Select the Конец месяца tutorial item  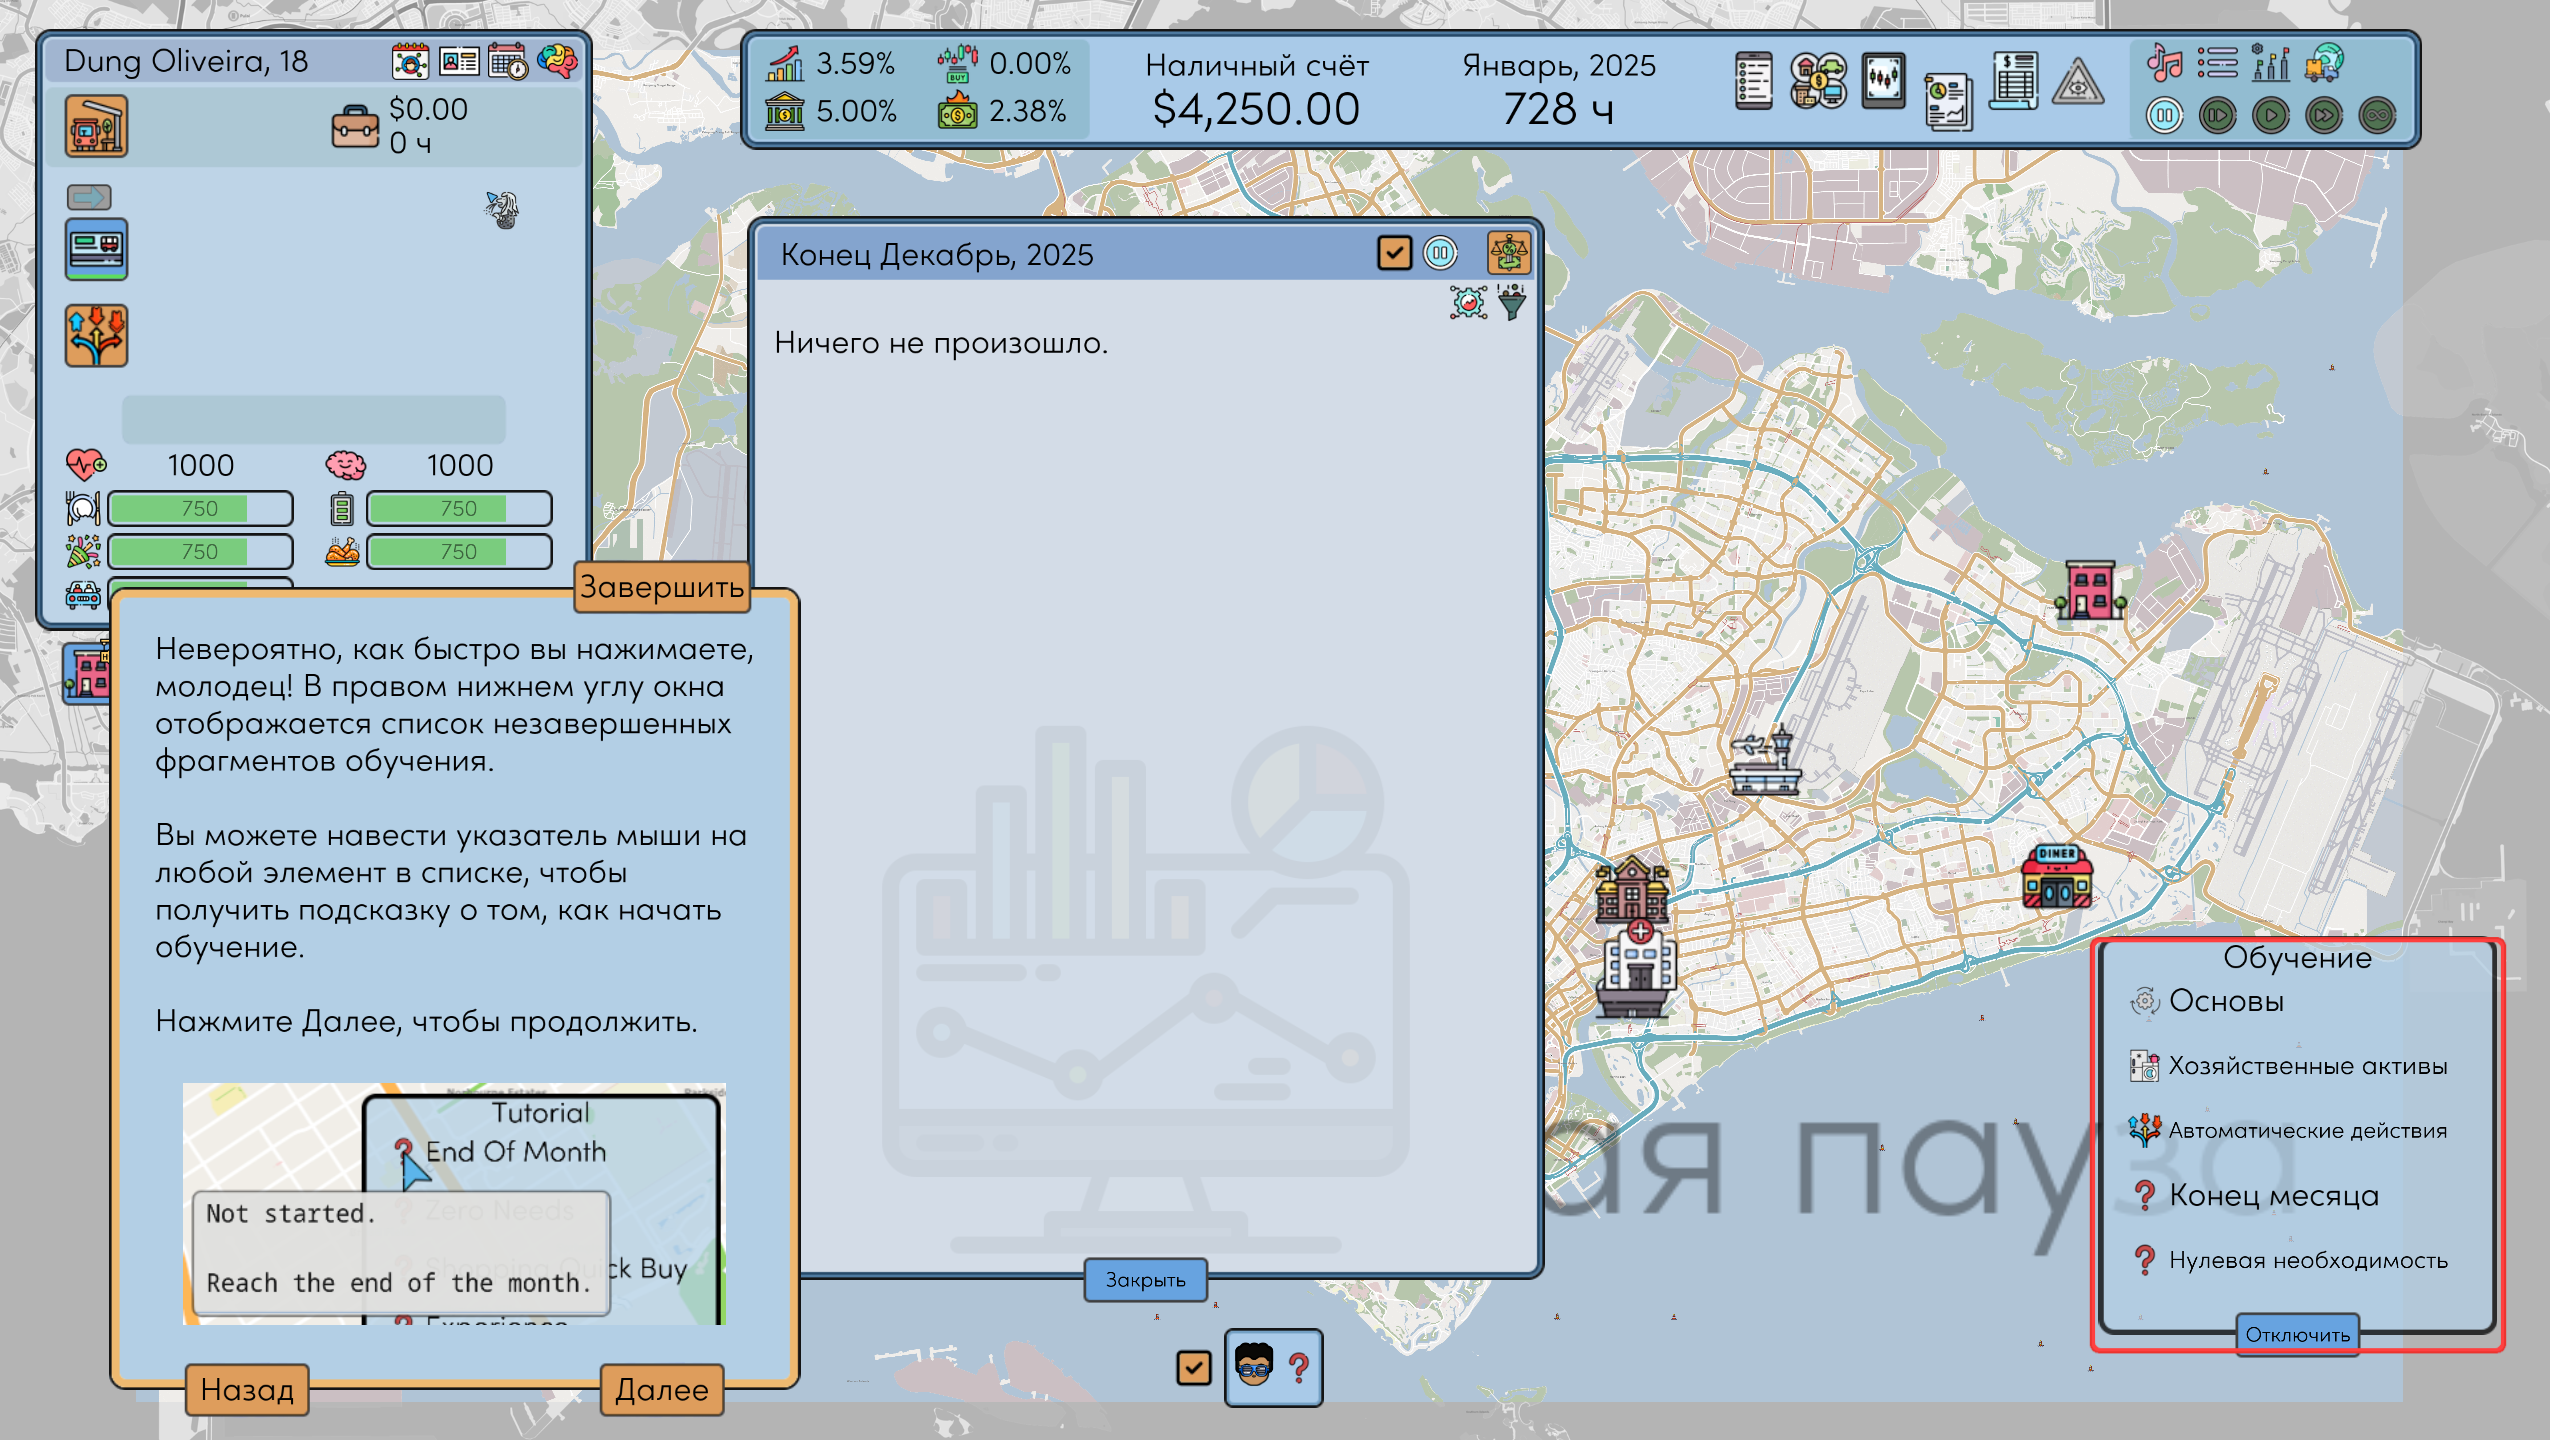2254,1196
